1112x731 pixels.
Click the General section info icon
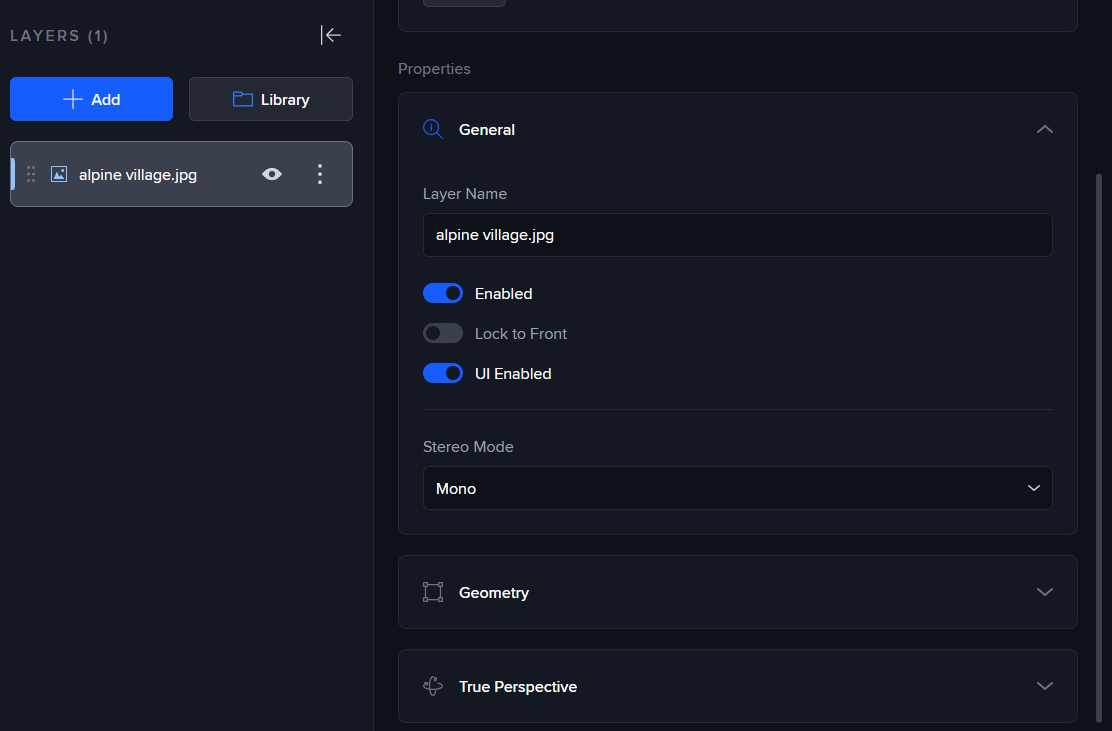[433, 129]
